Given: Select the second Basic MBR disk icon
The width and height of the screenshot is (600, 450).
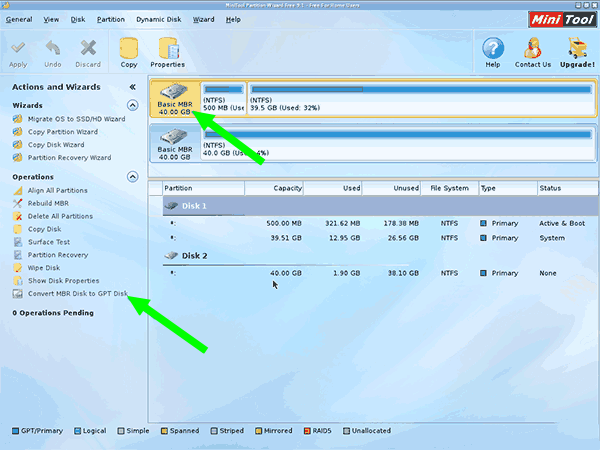Looking at the screenshot, I should pos(174,137).
